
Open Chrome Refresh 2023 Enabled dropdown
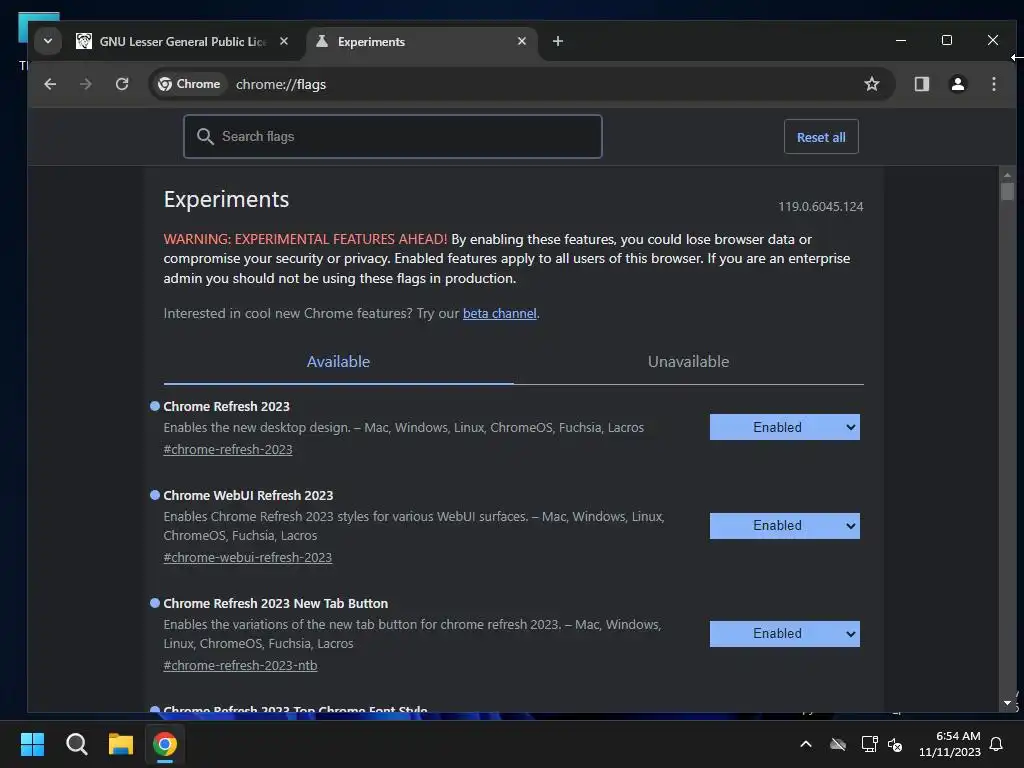784,427
